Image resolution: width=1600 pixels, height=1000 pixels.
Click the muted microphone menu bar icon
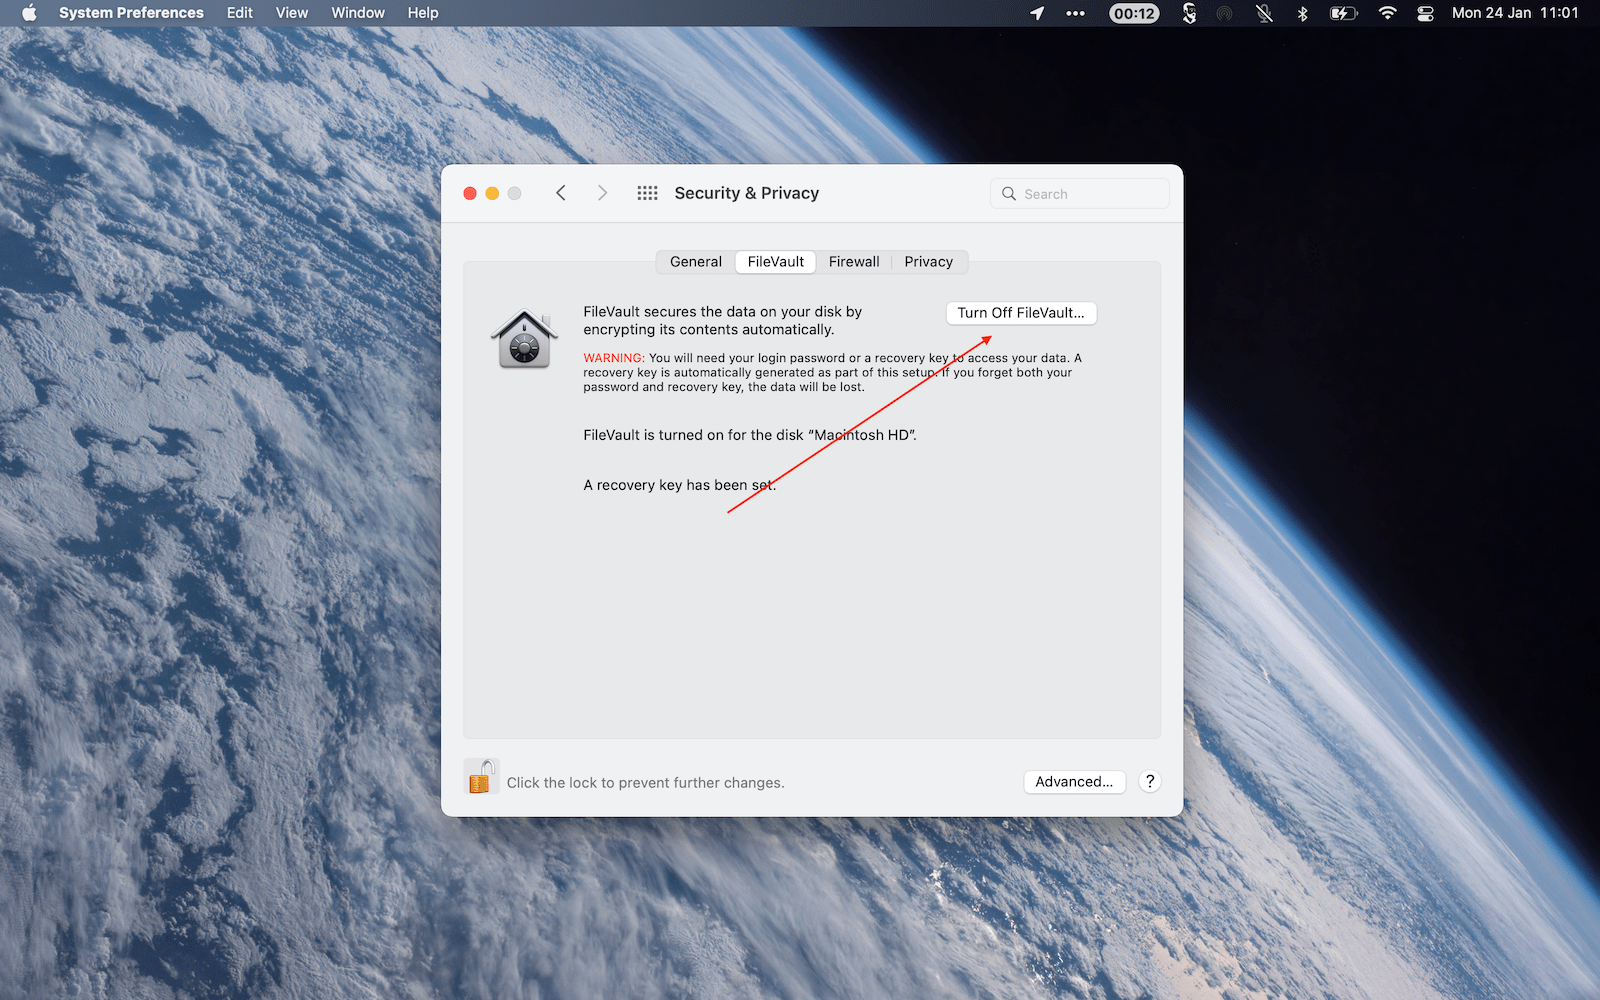pos(1264,13)
